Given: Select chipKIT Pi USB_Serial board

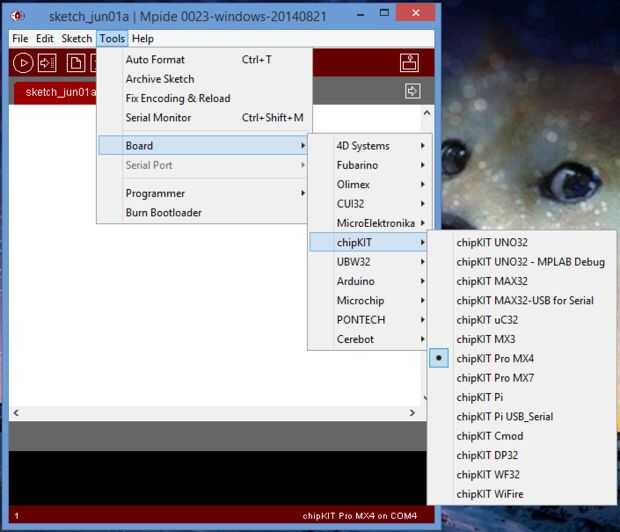Looking at the screenshot, I should 522,417.
